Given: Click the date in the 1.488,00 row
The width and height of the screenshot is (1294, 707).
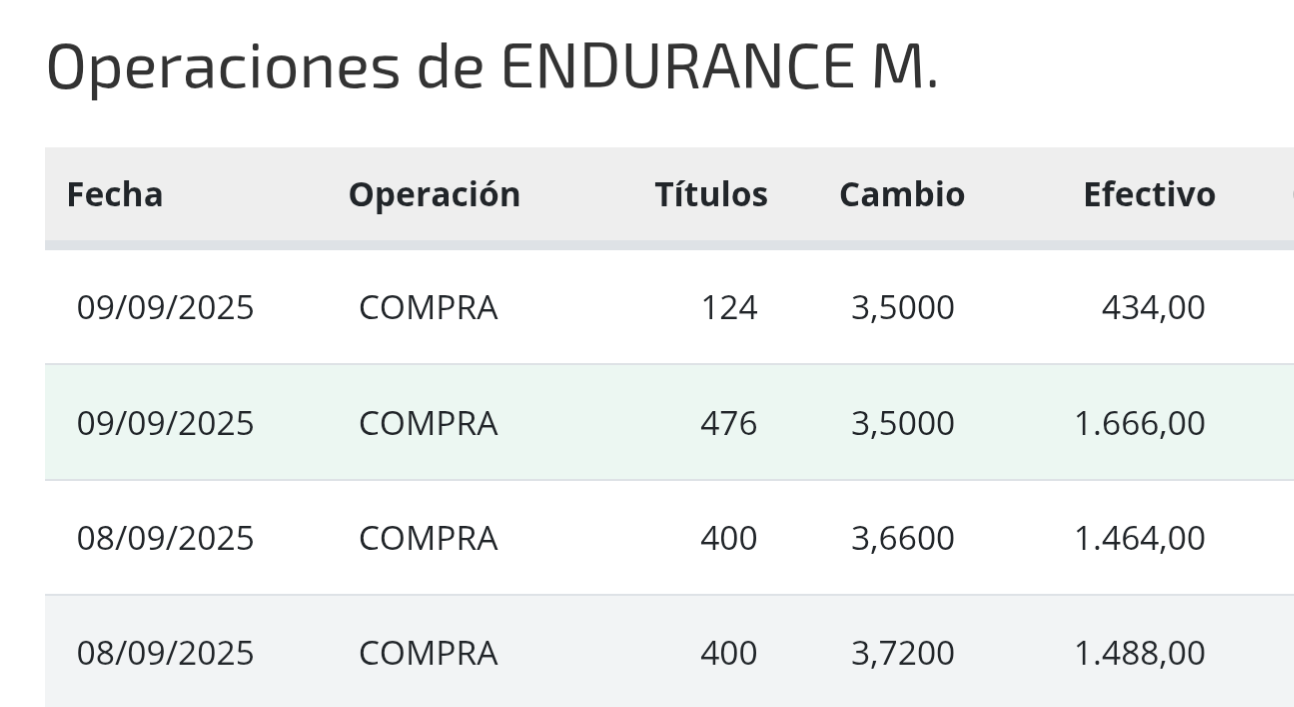Looking at the screenshot, I should 166,654.
